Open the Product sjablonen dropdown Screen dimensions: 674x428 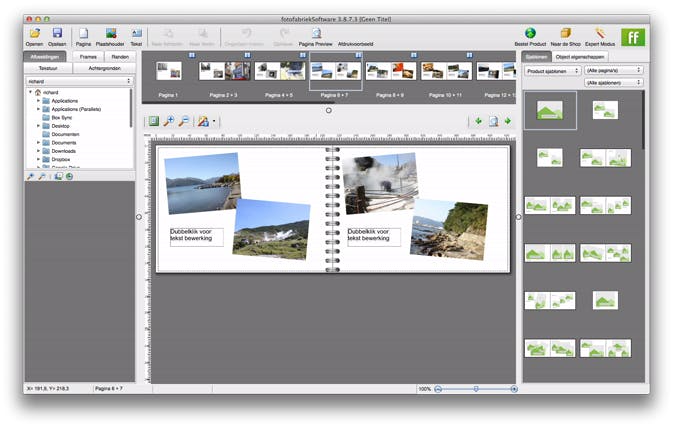pos(552,70)
